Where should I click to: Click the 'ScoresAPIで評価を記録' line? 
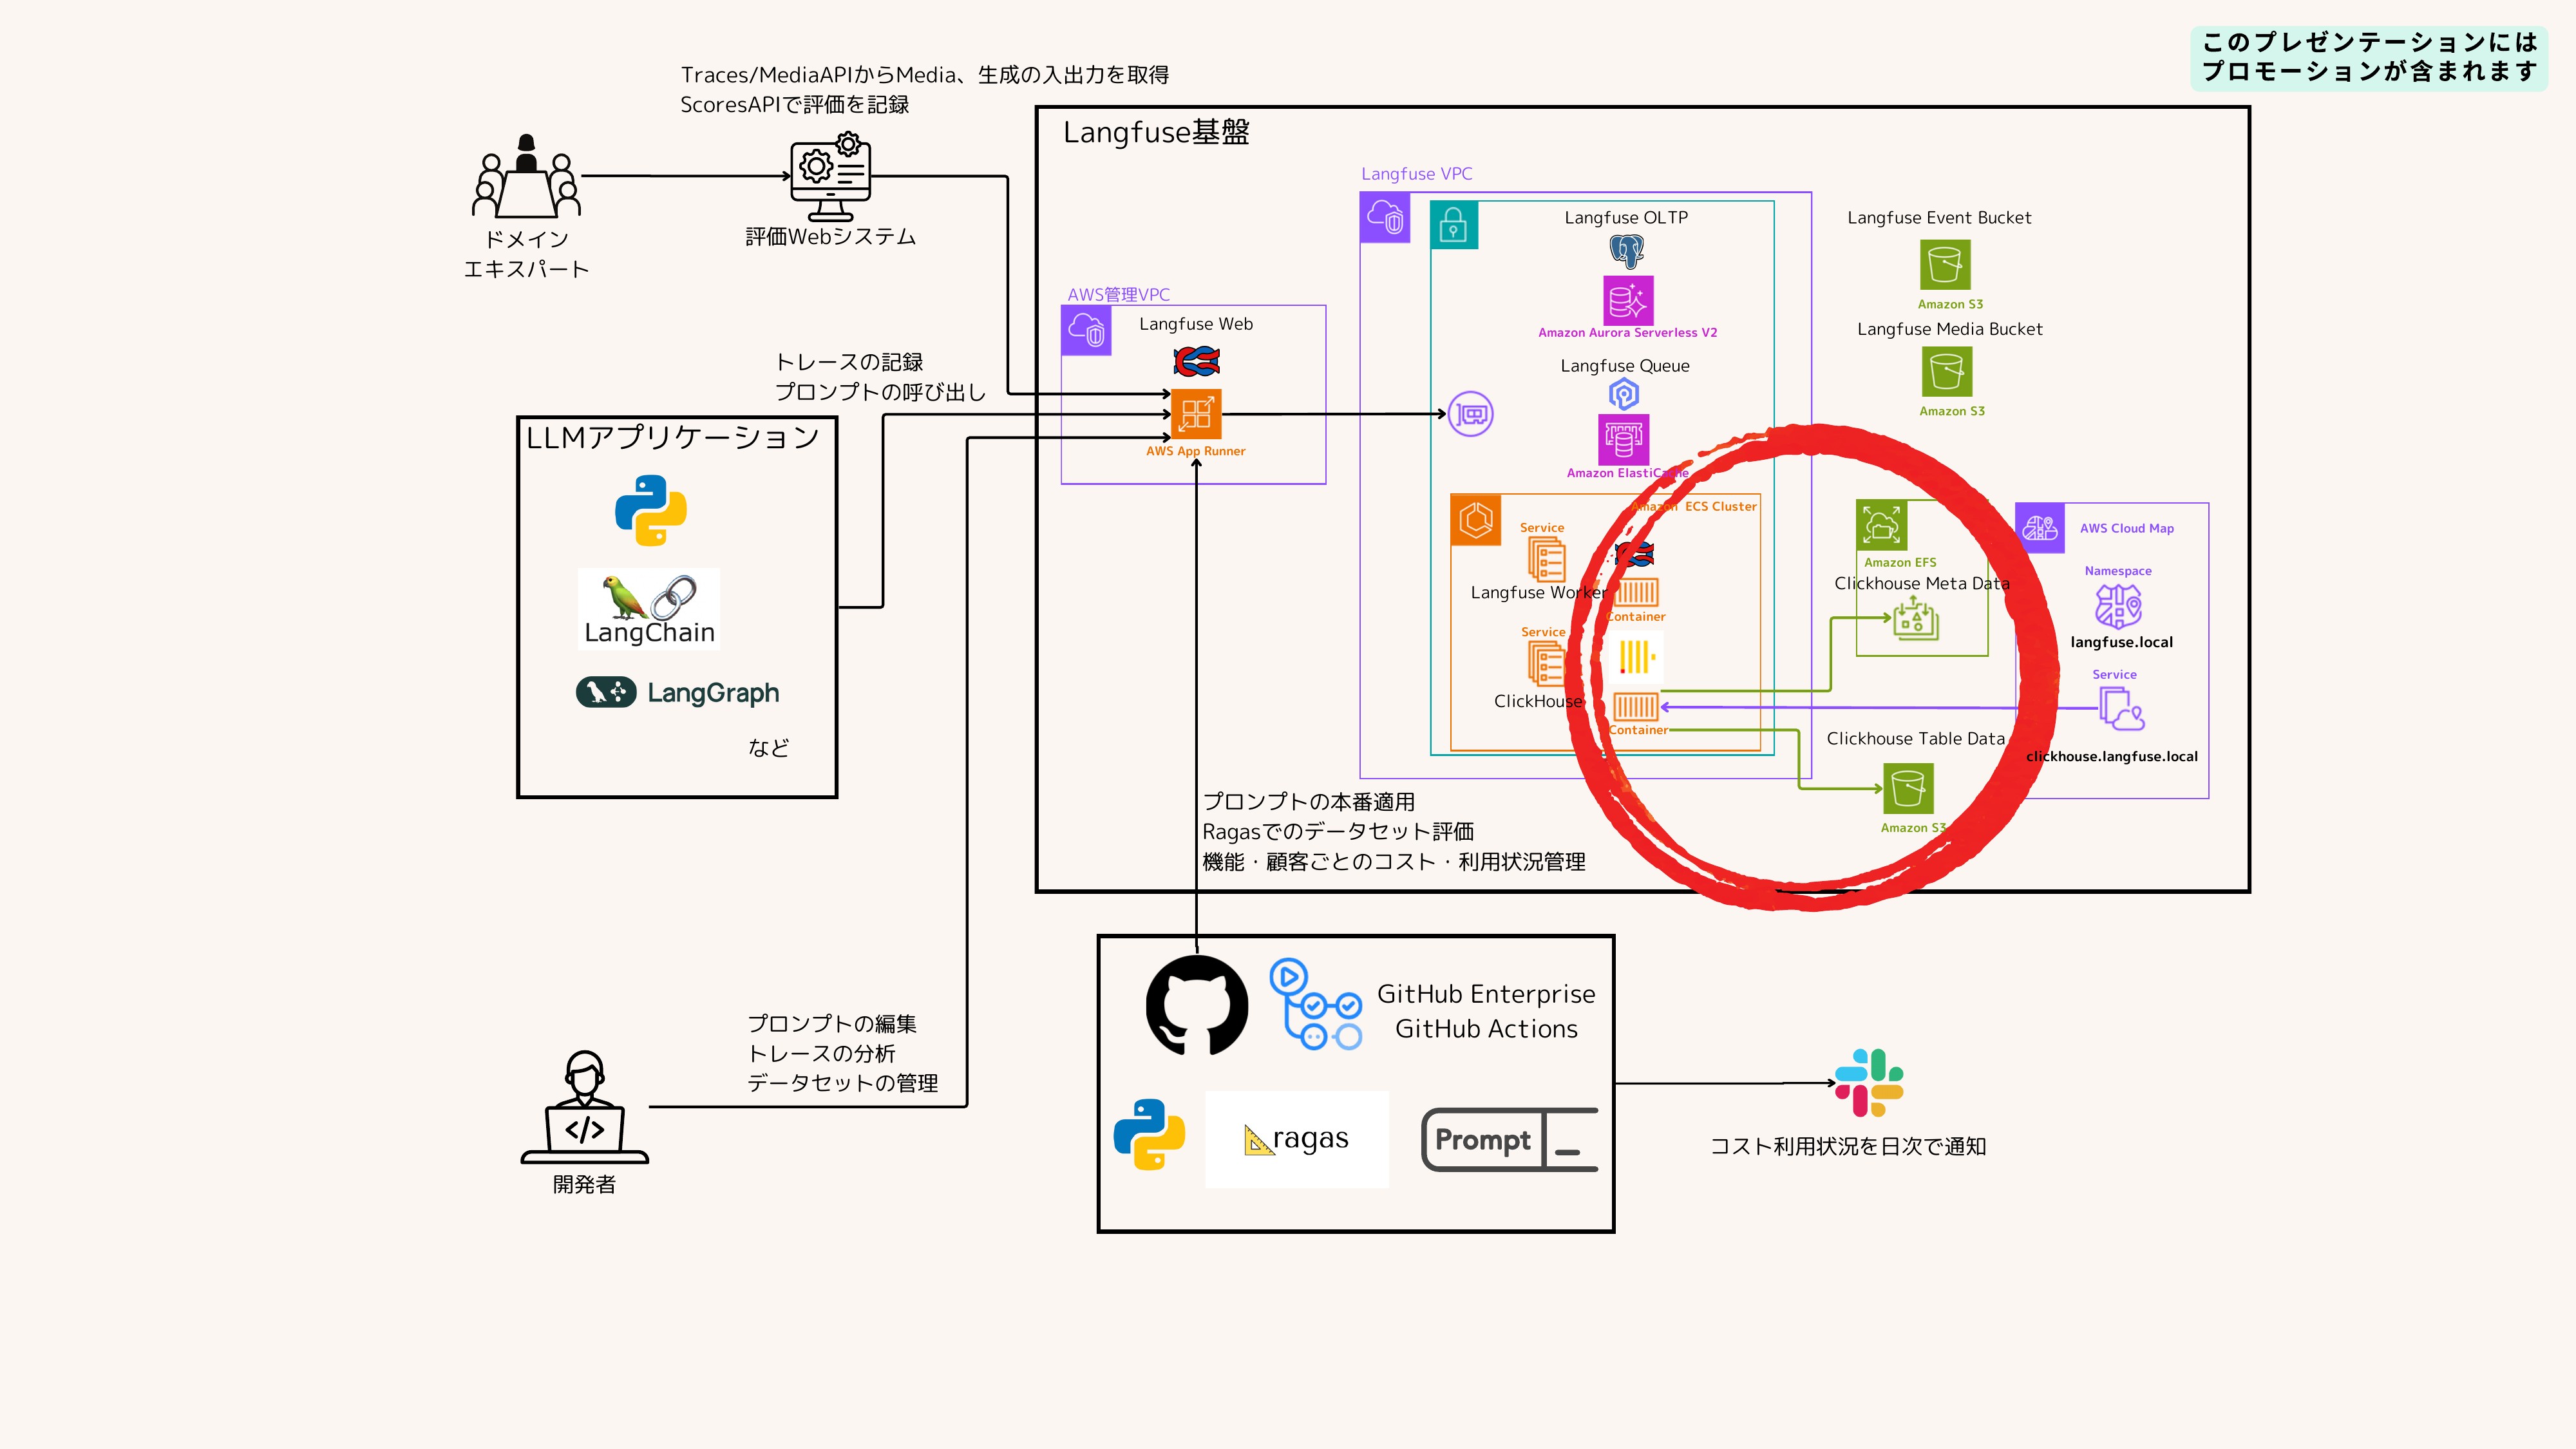click(795, 105)
